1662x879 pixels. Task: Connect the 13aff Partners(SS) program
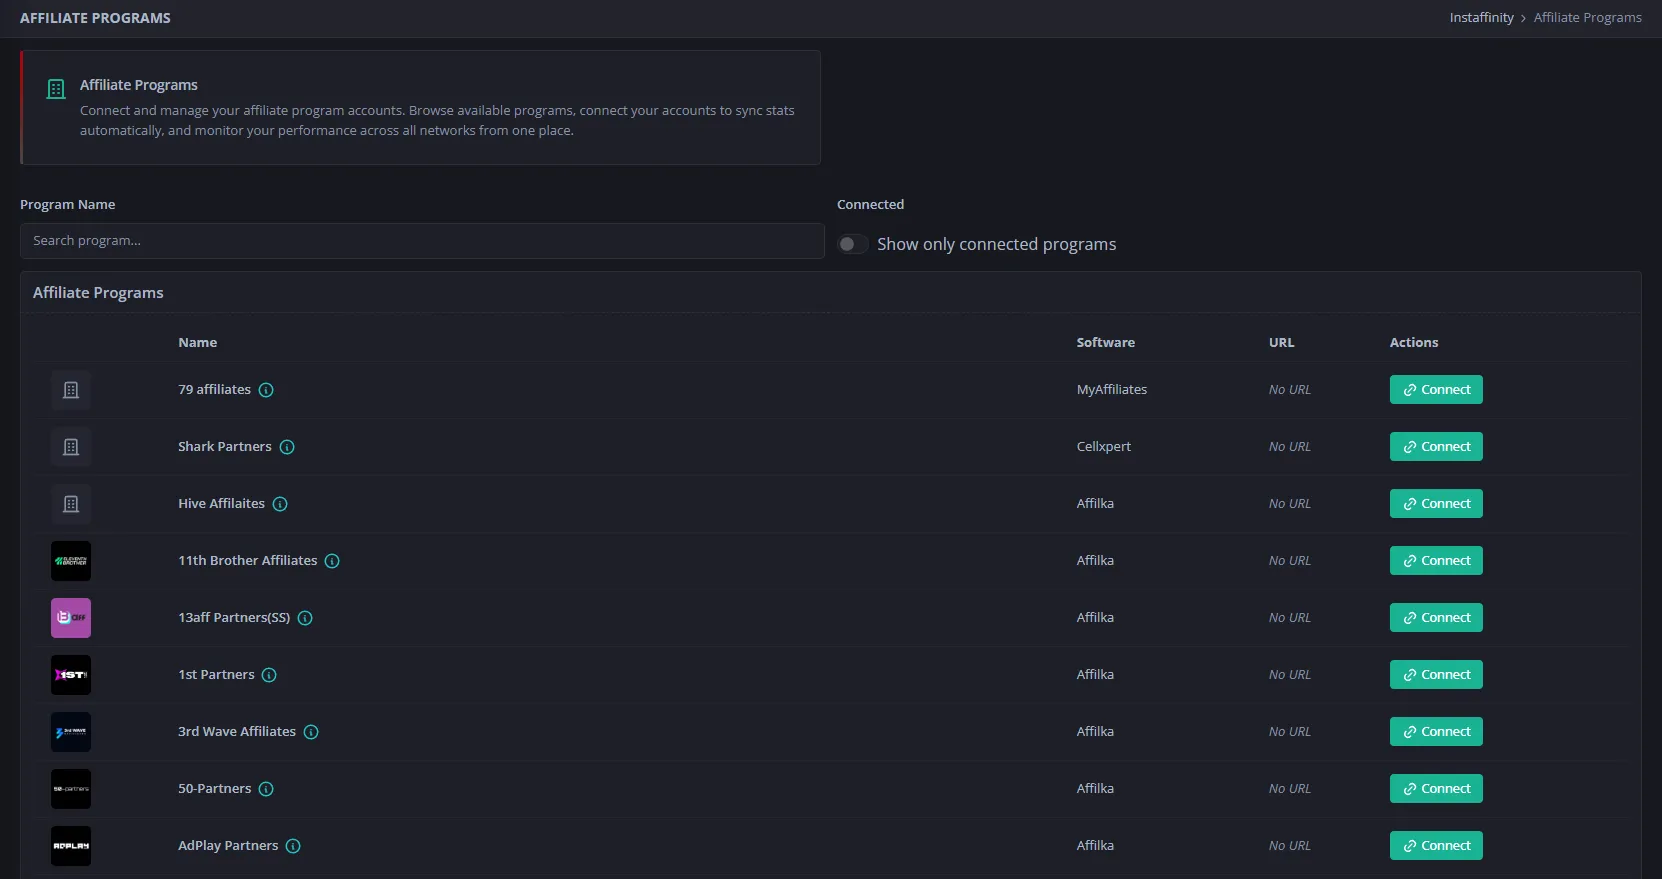click(x=1436, y=618)
